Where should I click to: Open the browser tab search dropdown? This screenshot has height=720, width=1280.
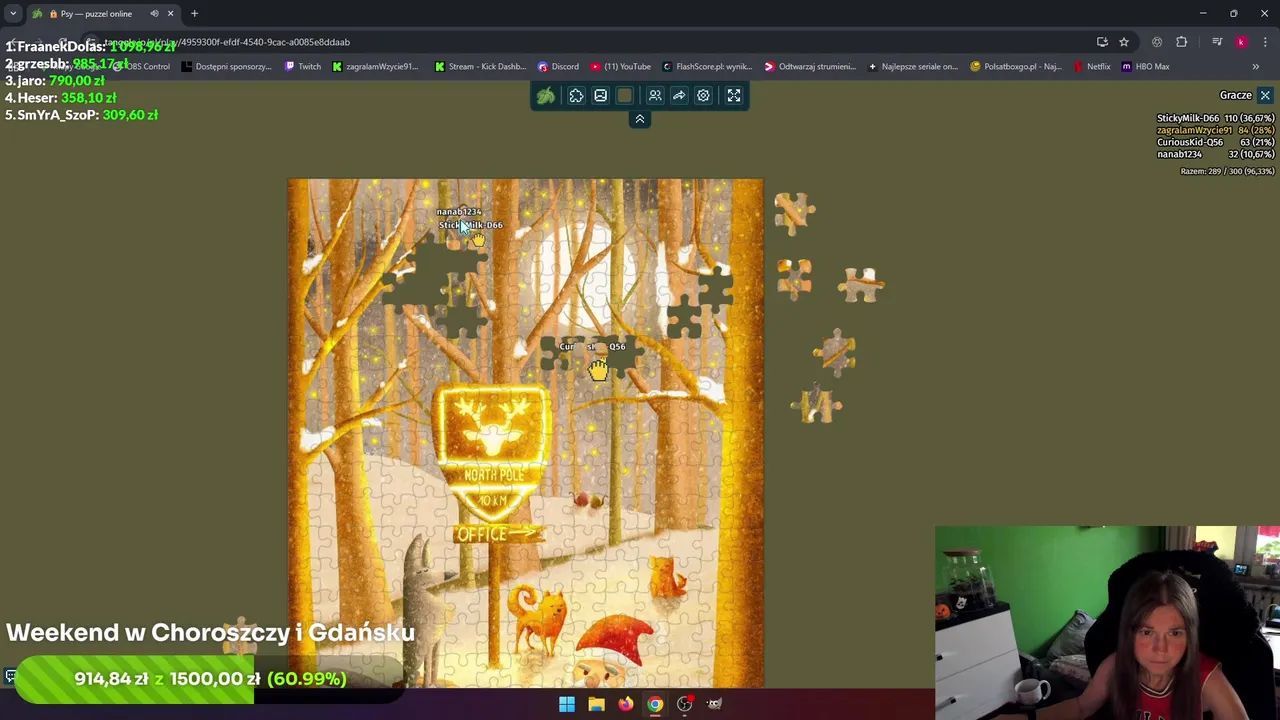(13, 13)
